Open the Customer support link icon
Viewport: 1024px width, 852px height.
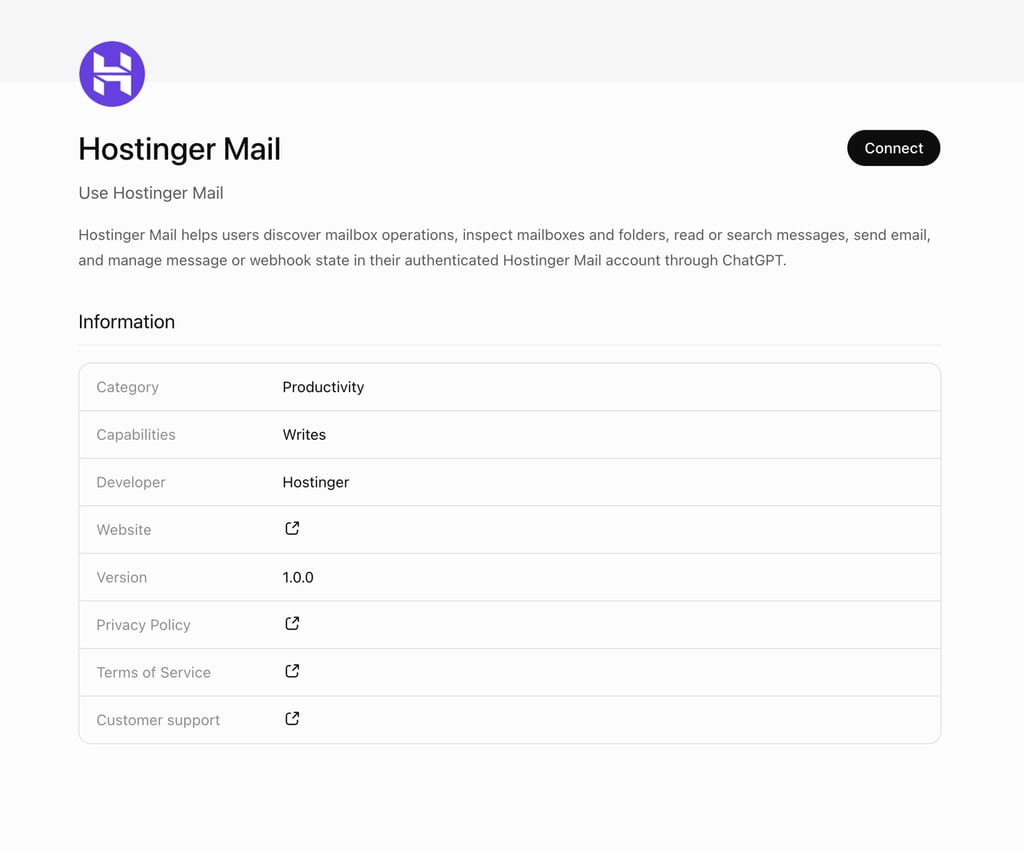(x=292, y=719)
